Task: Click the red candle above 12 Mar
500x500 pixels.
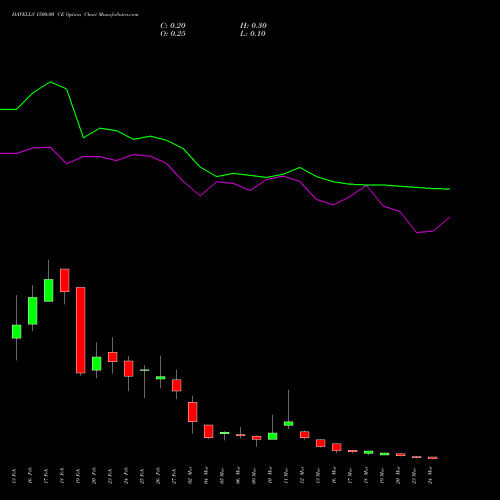Action: tap(305, 435)
